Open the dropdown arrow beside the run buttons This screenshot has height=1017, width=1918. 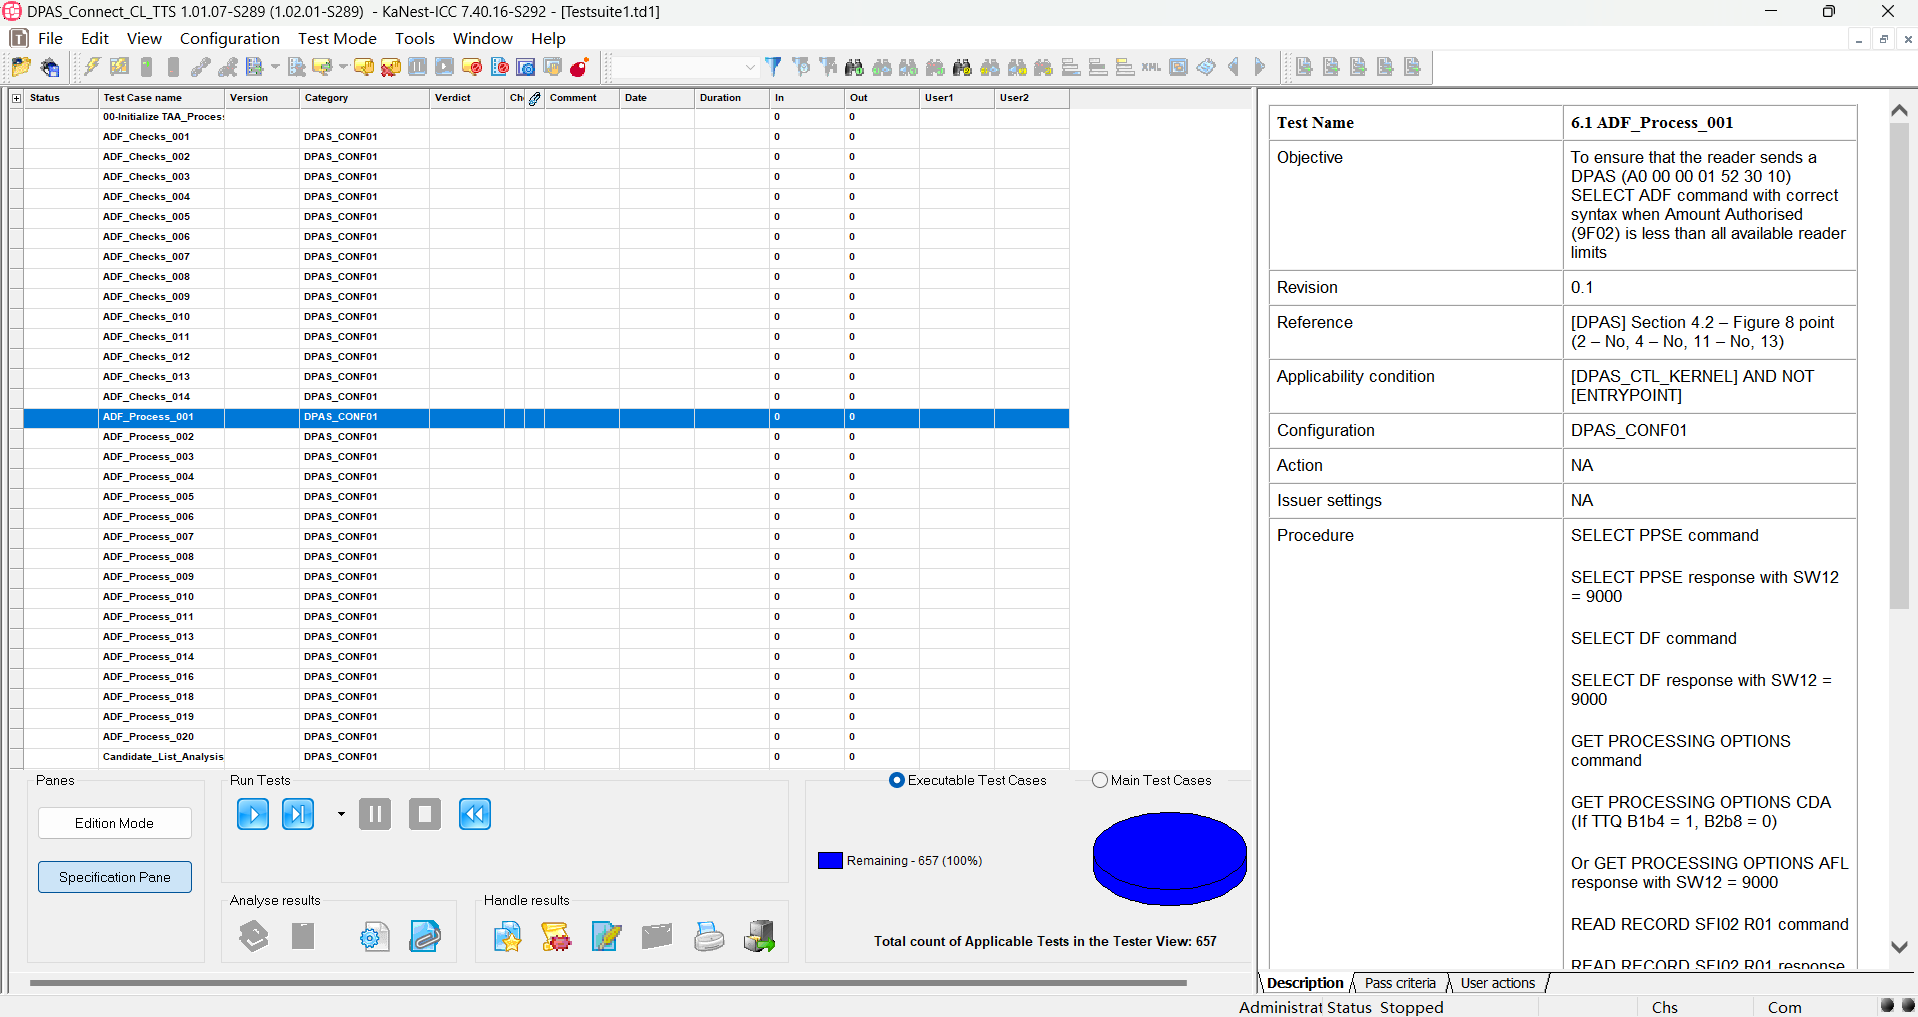click(341, 814)
